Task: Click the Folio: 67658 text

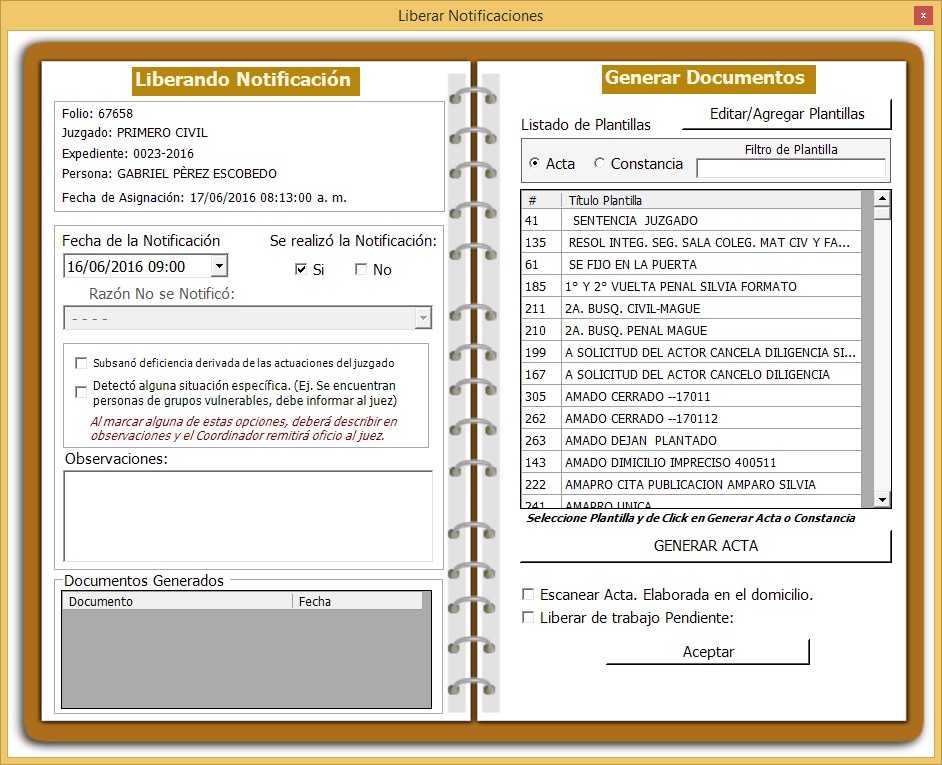Action: pyautogui.click(x=97, y=114)
